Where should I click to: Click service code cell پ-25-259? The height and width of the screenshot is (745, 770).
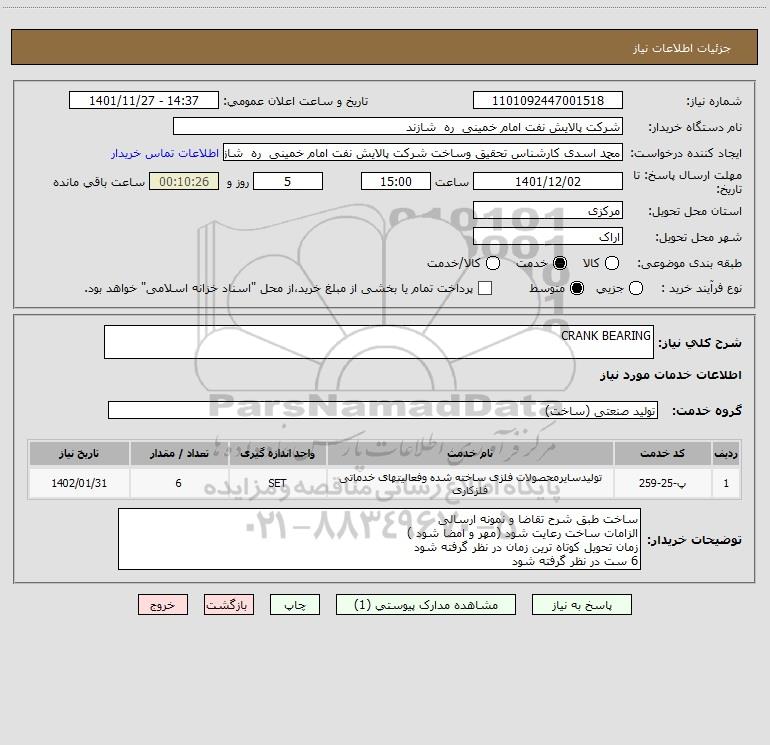662,483
